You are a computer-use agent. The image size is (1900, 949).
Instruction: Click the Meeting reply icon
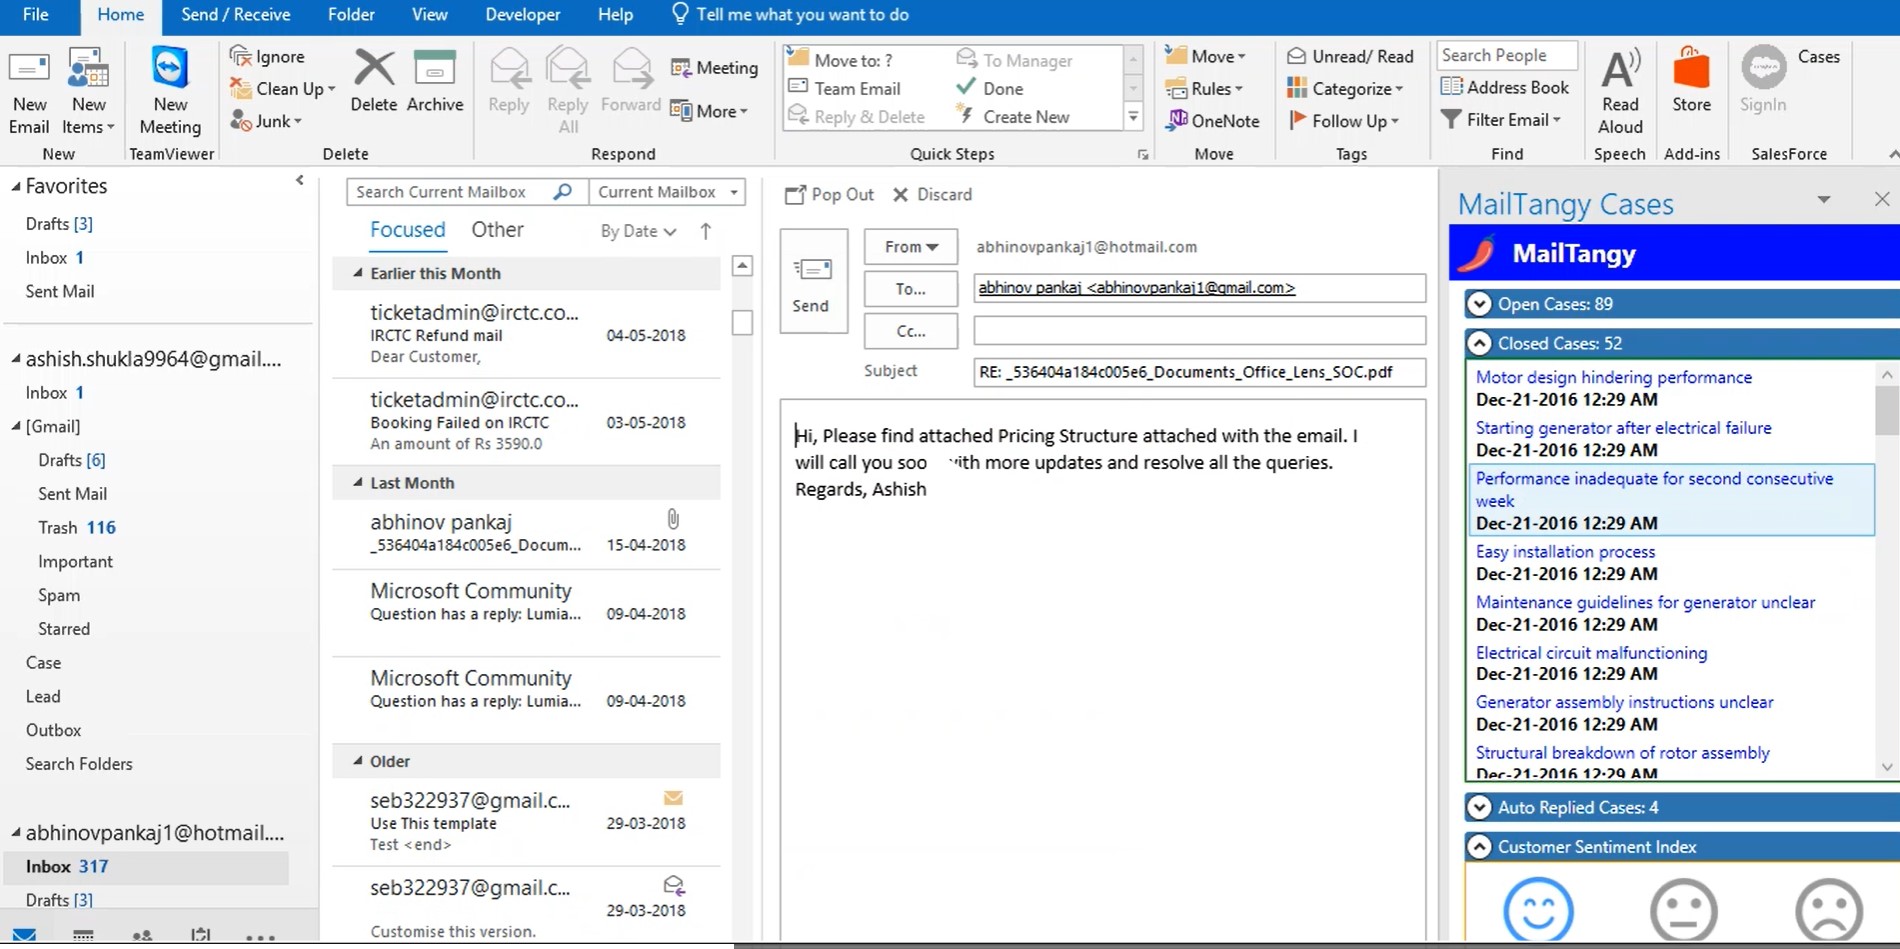tap(681, 68)
